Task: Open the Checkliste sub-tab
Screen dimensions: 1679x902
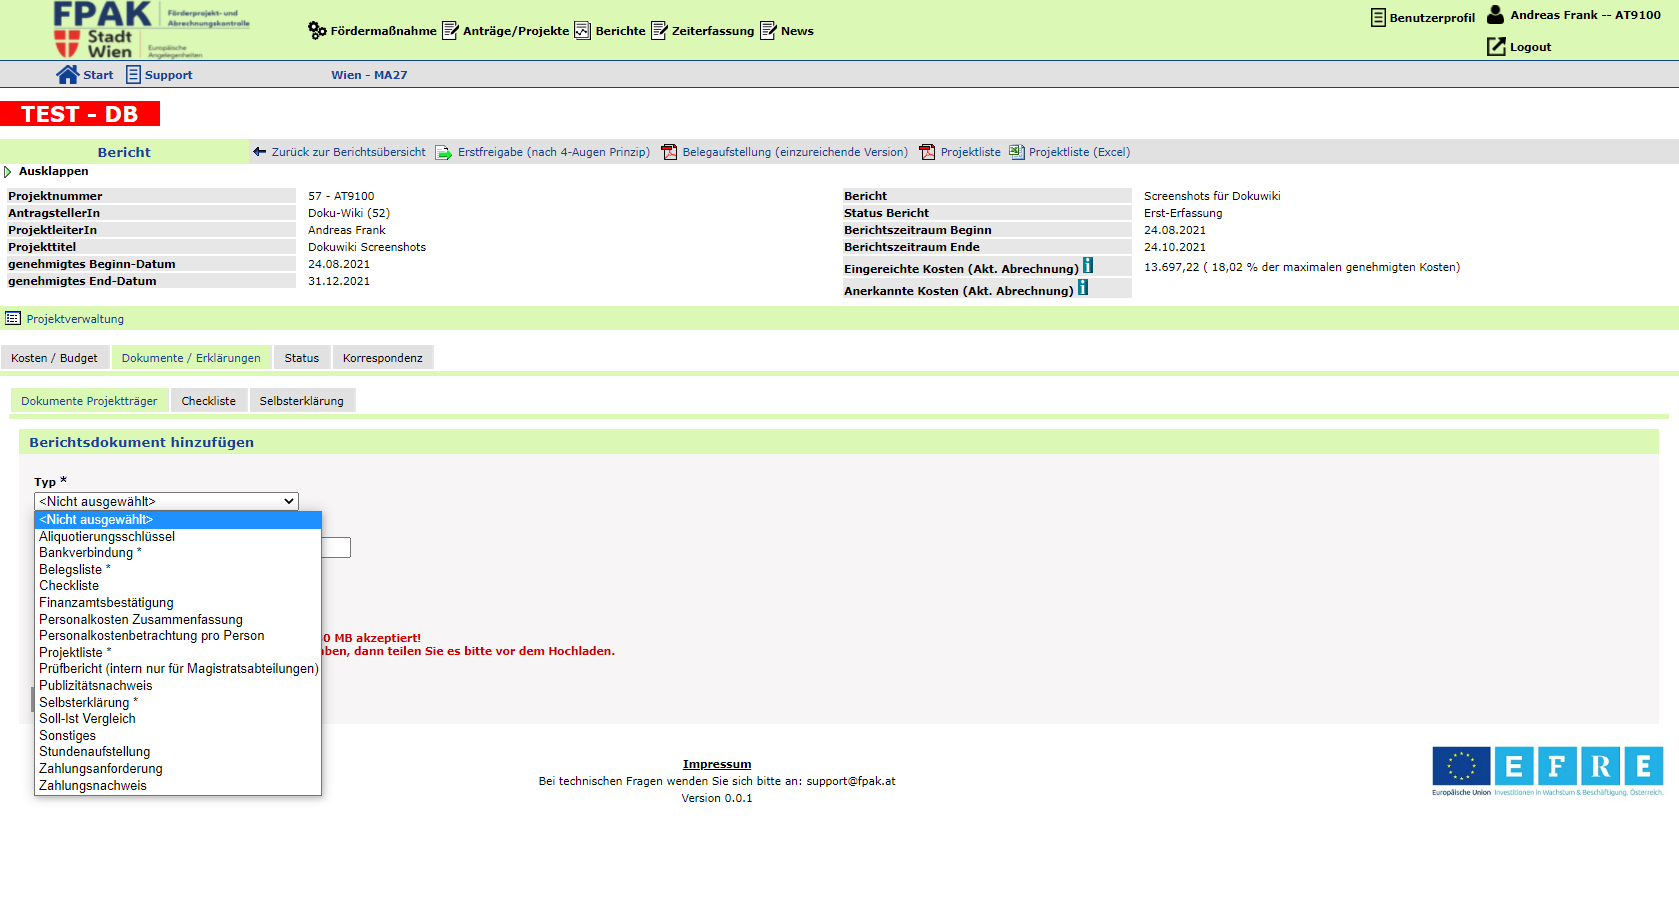Action: point(208,401)
